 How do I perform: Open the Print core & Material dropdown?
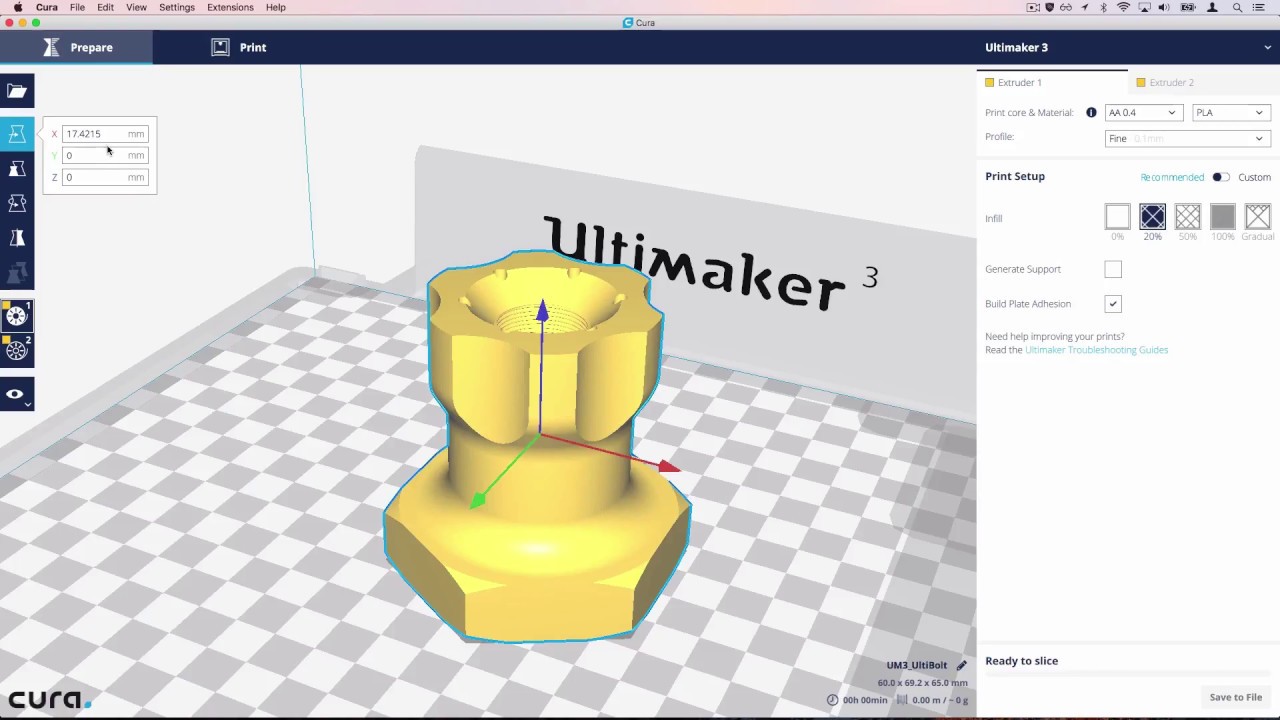click(1142, 112)
